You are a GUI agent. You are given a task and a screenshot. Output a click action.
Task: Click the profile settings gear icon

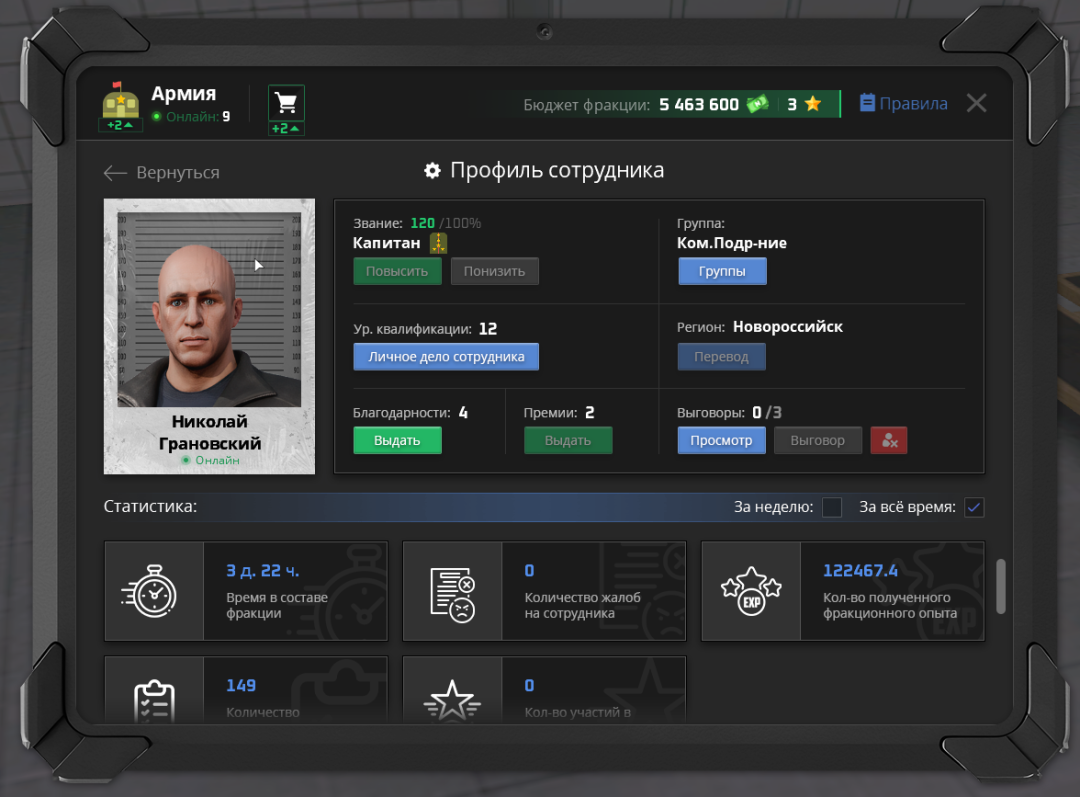point(432,171)
